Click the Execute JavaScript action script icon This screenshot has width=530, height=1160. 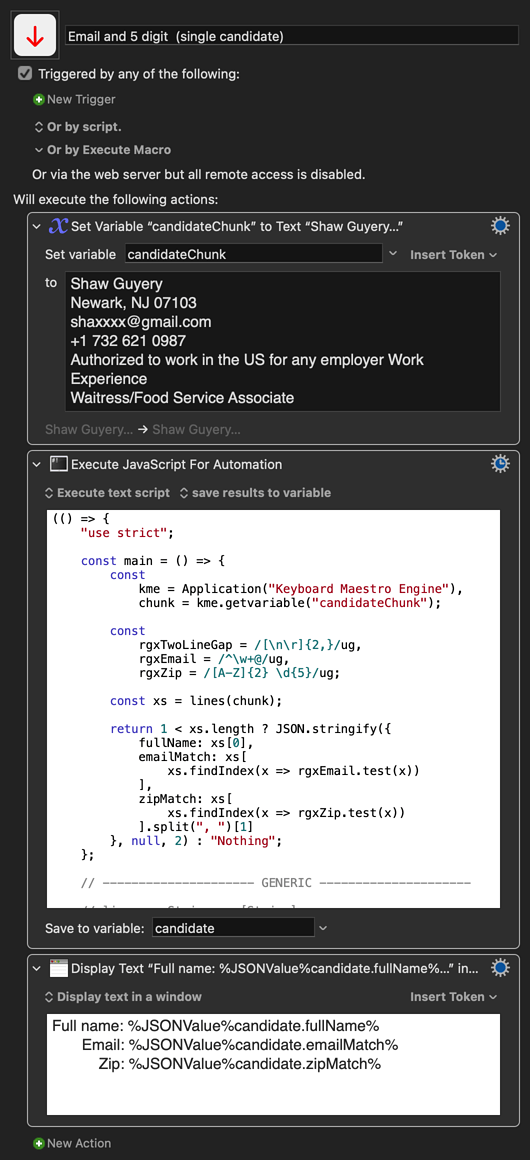click(x=58, y=464)
